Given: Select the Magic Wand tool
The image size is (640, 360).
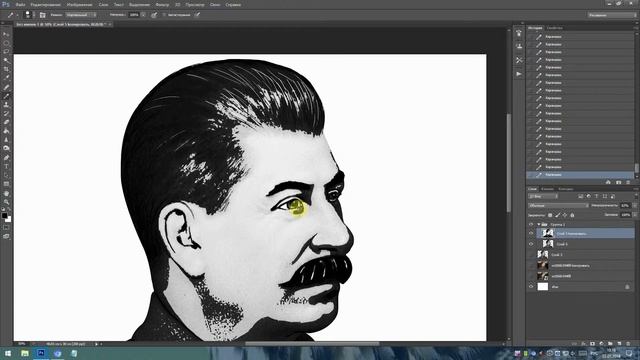Looking at the screenshot, I should (6, 60).
